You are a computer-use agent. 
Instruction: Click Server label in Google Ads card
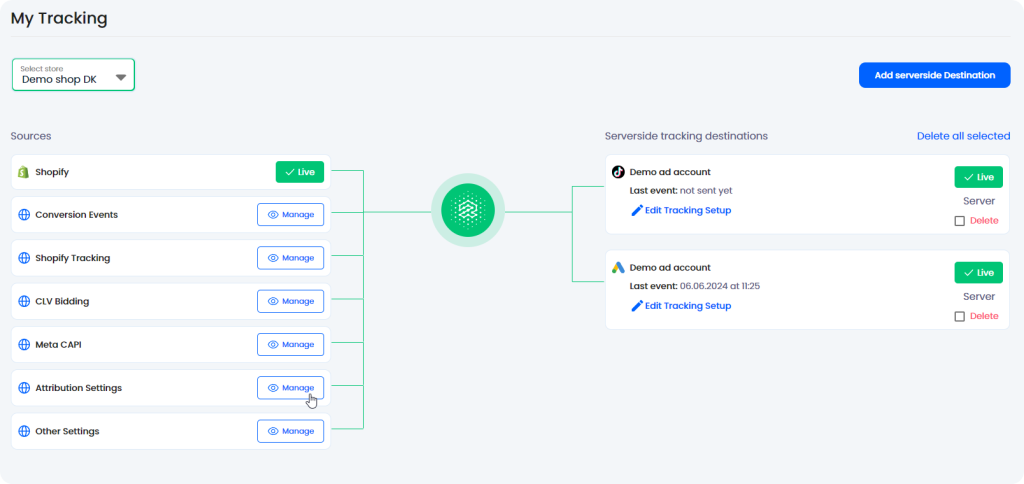[x=979, y=297]
